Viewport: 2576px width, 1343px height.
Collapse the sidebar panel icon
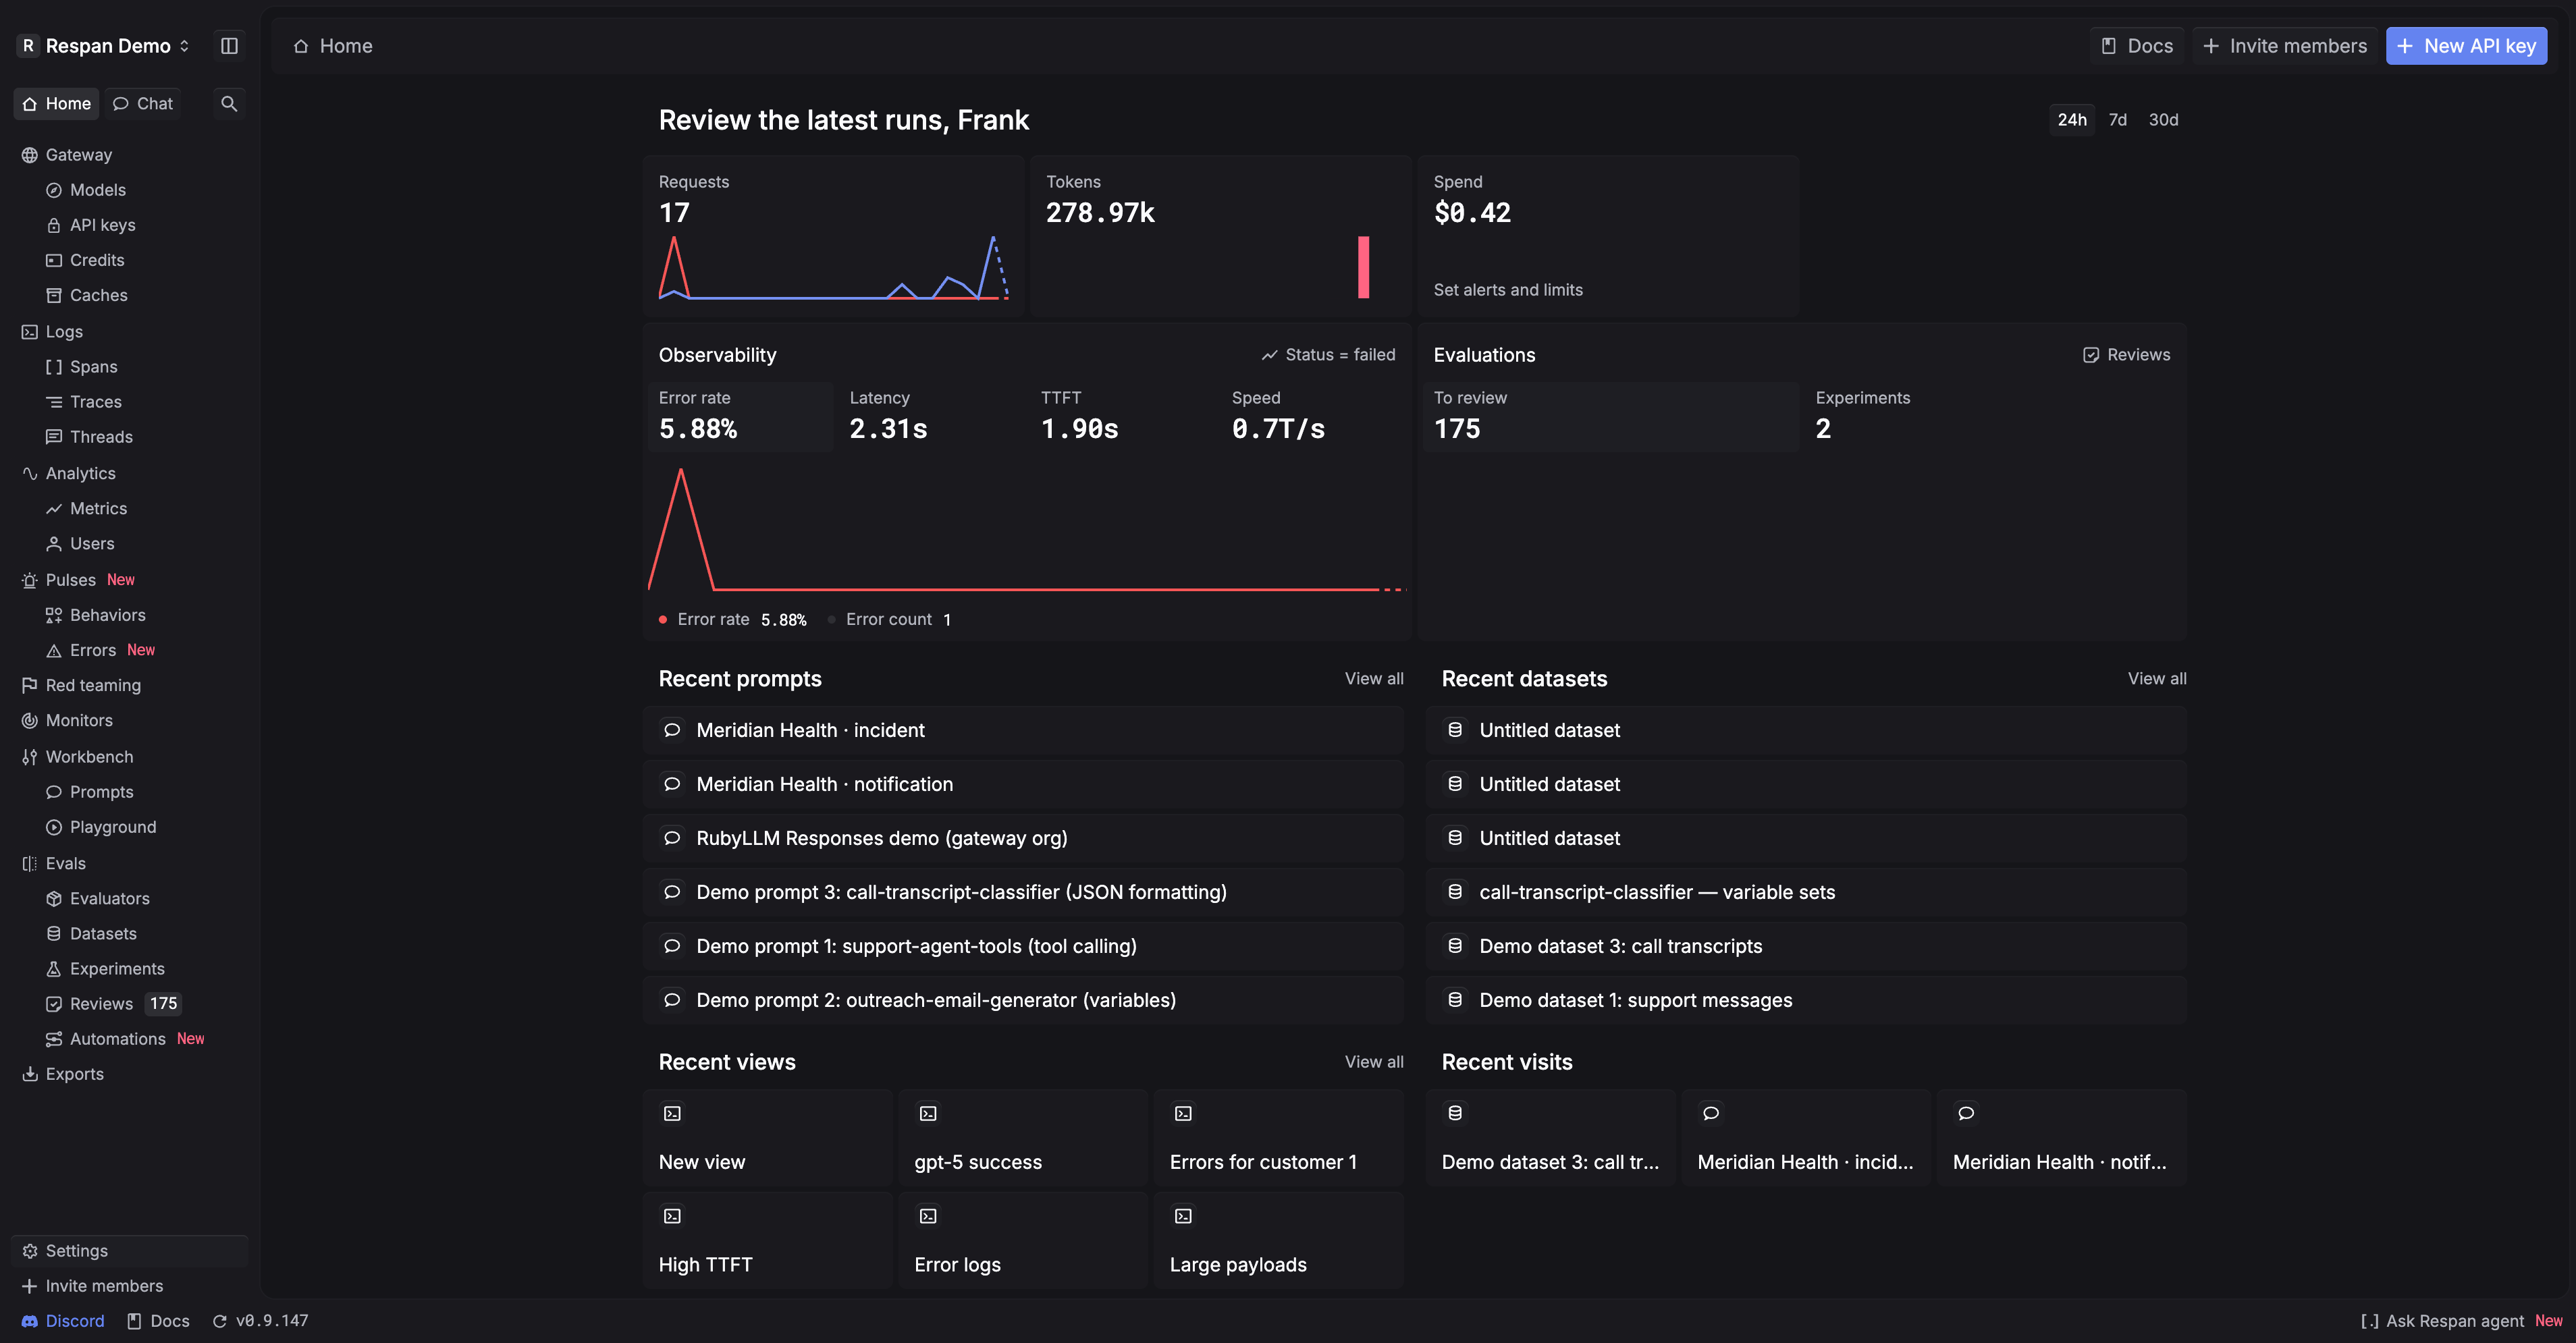pos(229,46)
